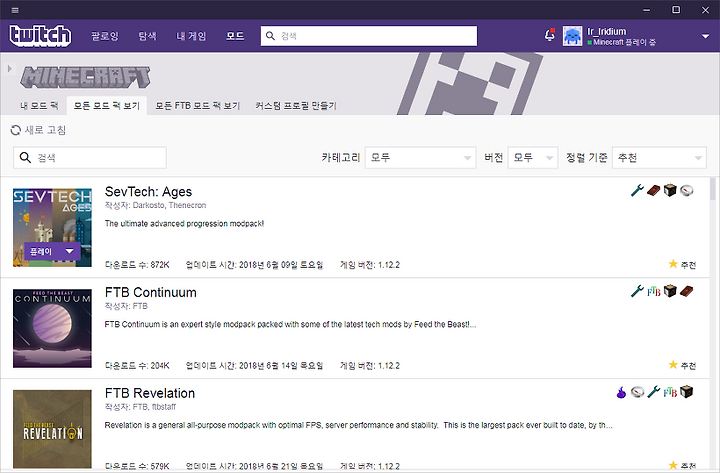Switch to the 내 모드 팩 tab

click(x=39, y=106)
